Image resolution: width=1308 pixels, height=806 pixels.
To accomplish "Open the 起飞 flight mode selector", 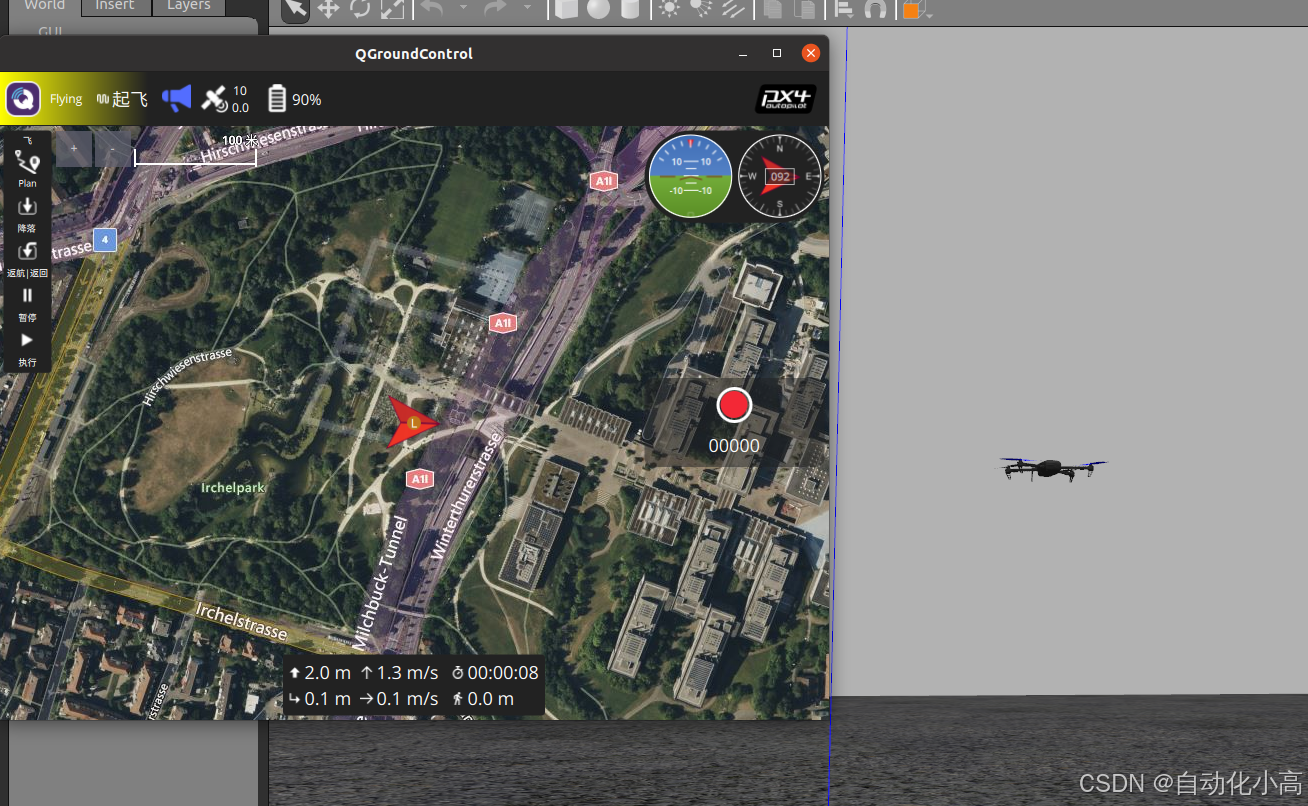I will 122,99.
